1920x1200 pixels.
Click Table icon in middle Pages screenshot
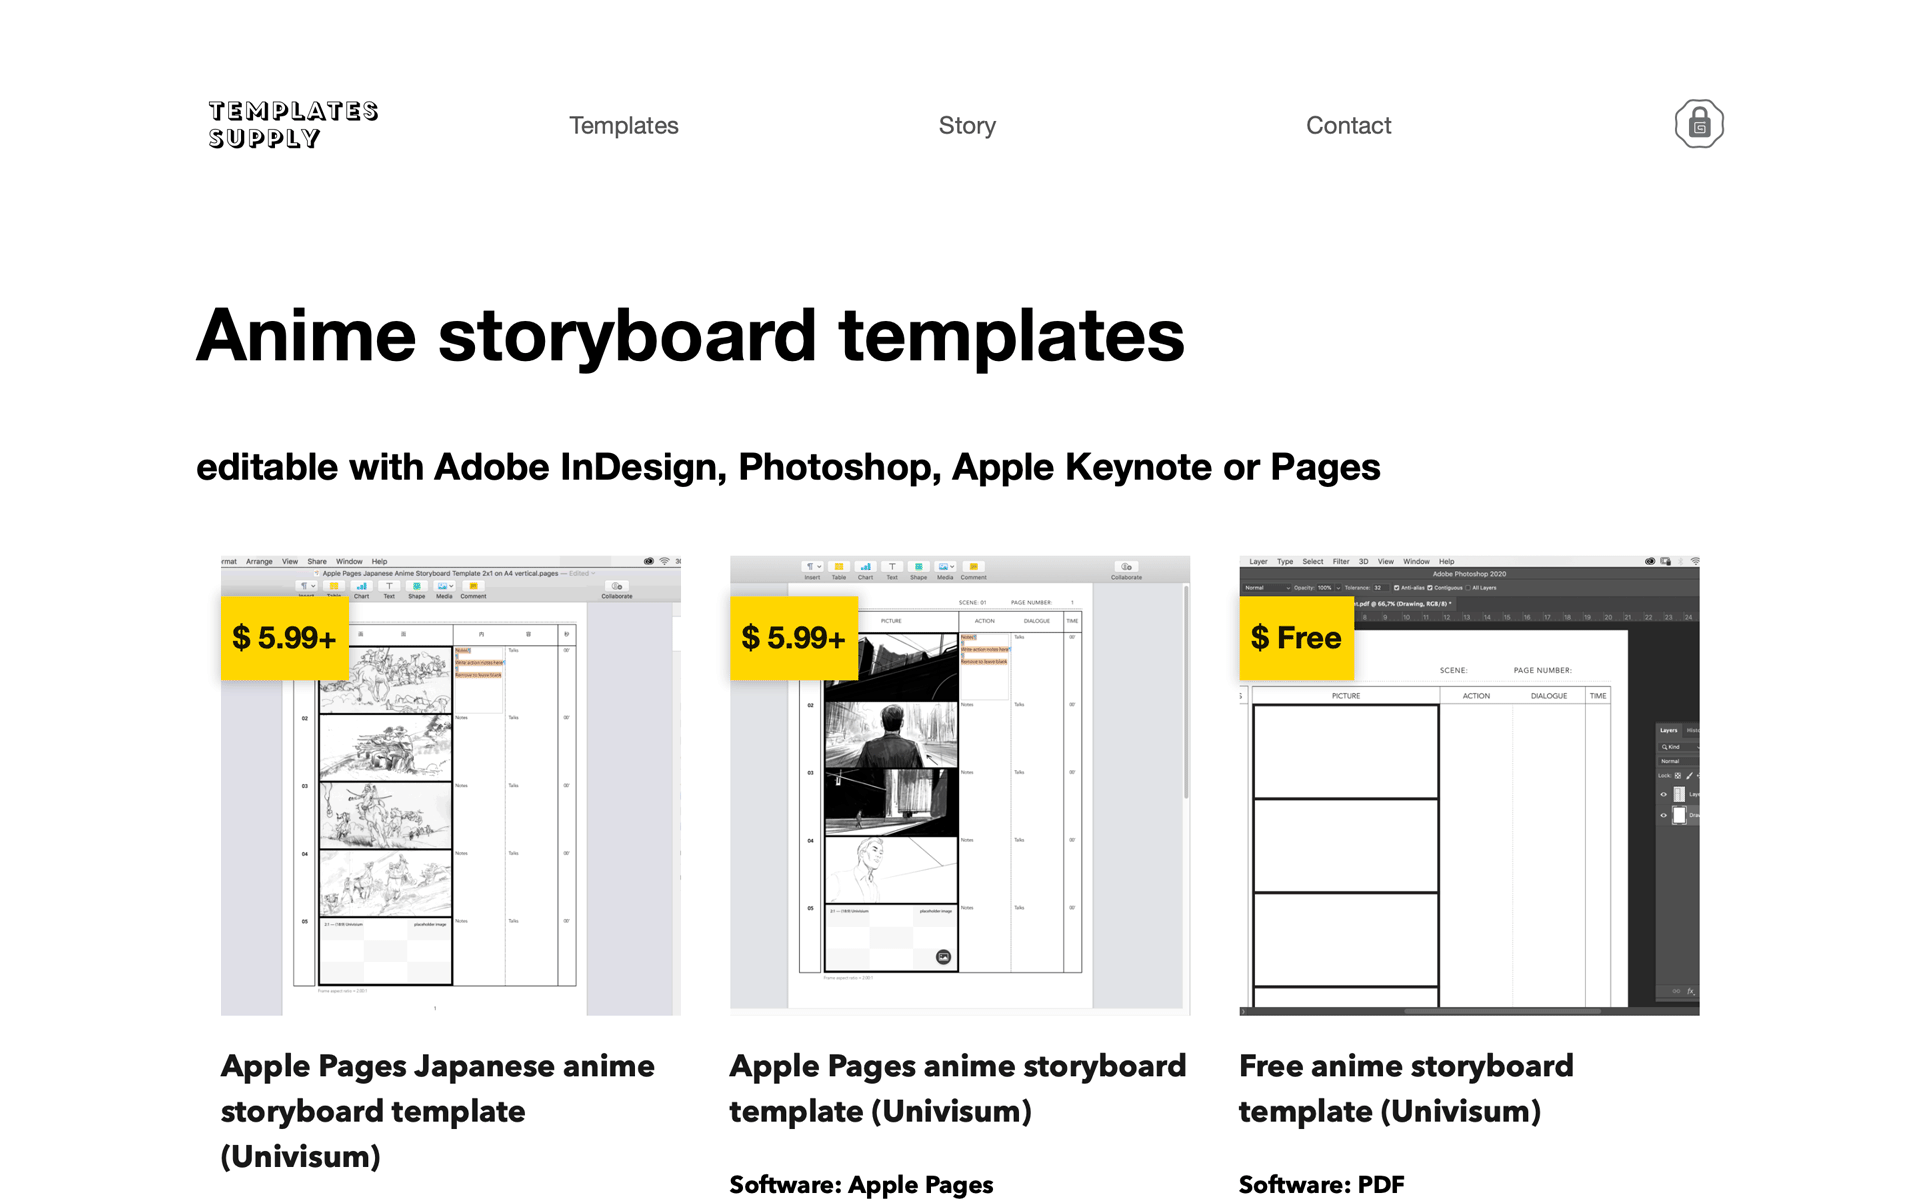tap(839, 567)
